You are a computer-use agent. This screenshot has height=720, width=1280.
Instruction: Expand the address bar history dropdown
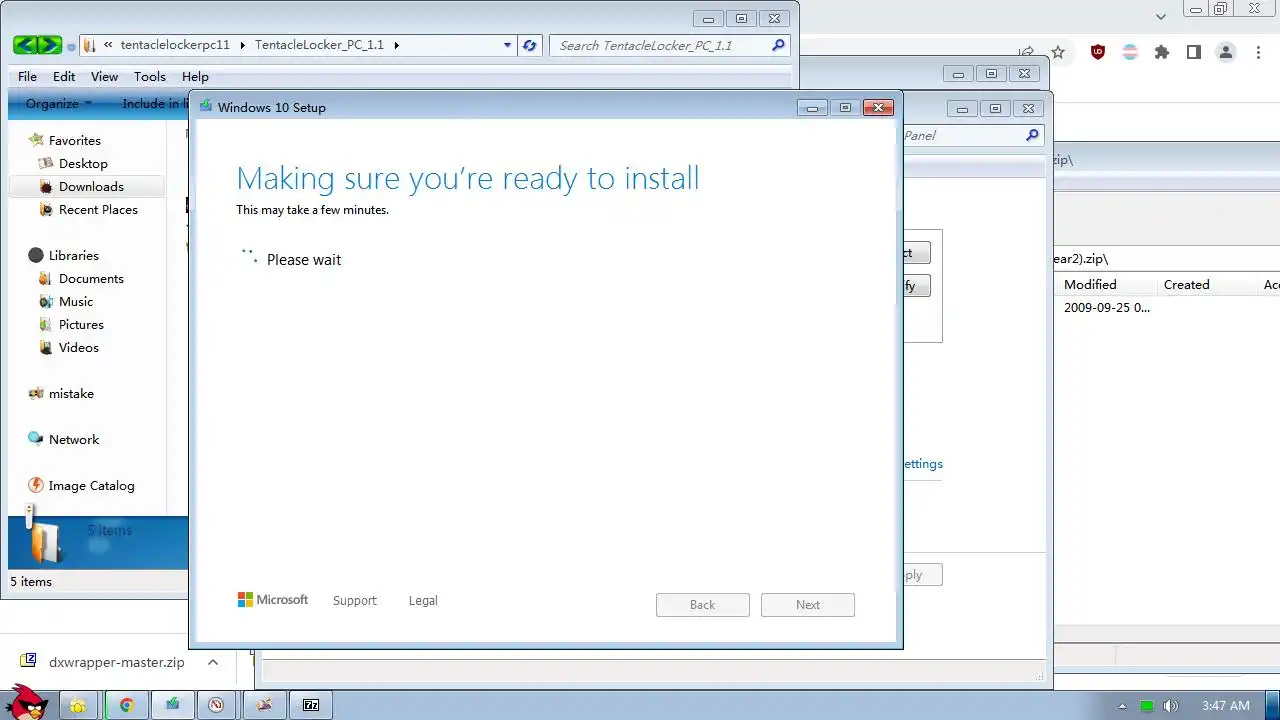[x=508, y=45]
